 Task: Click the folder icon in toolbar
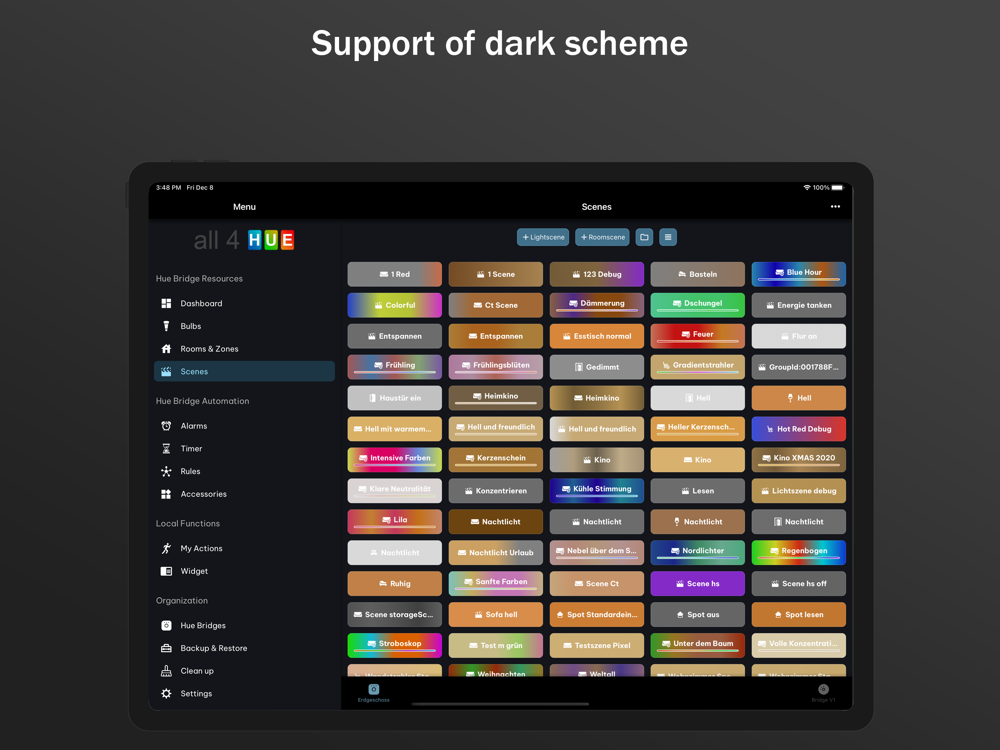click(644, 237)
